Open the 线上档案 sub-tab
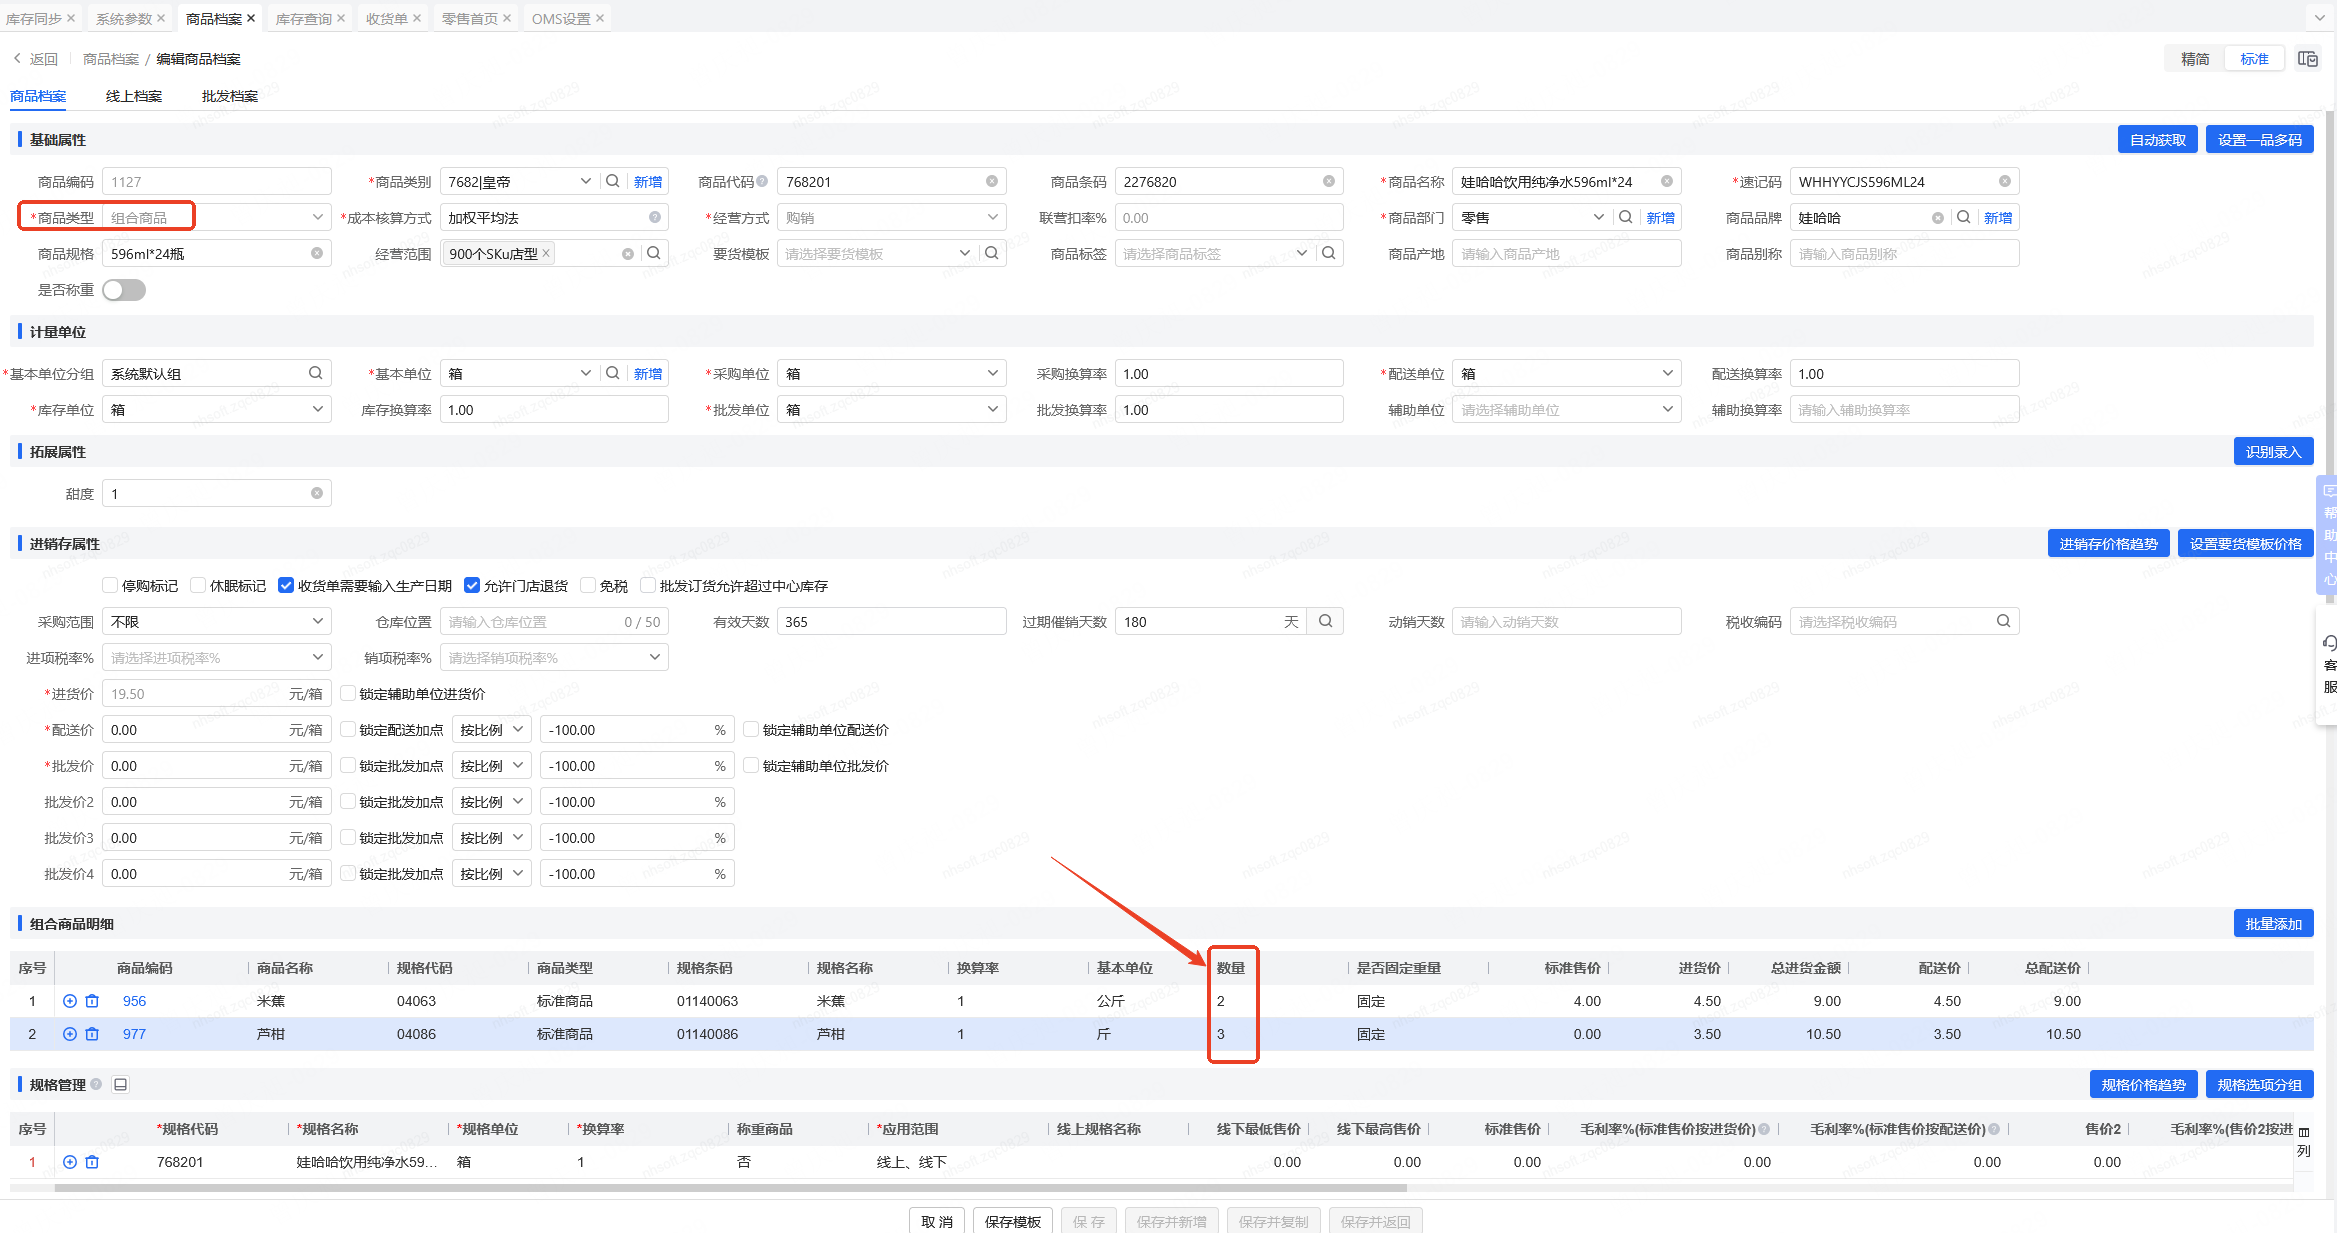This screenshot has height=1233, width=2337. (x=134, y=96)
